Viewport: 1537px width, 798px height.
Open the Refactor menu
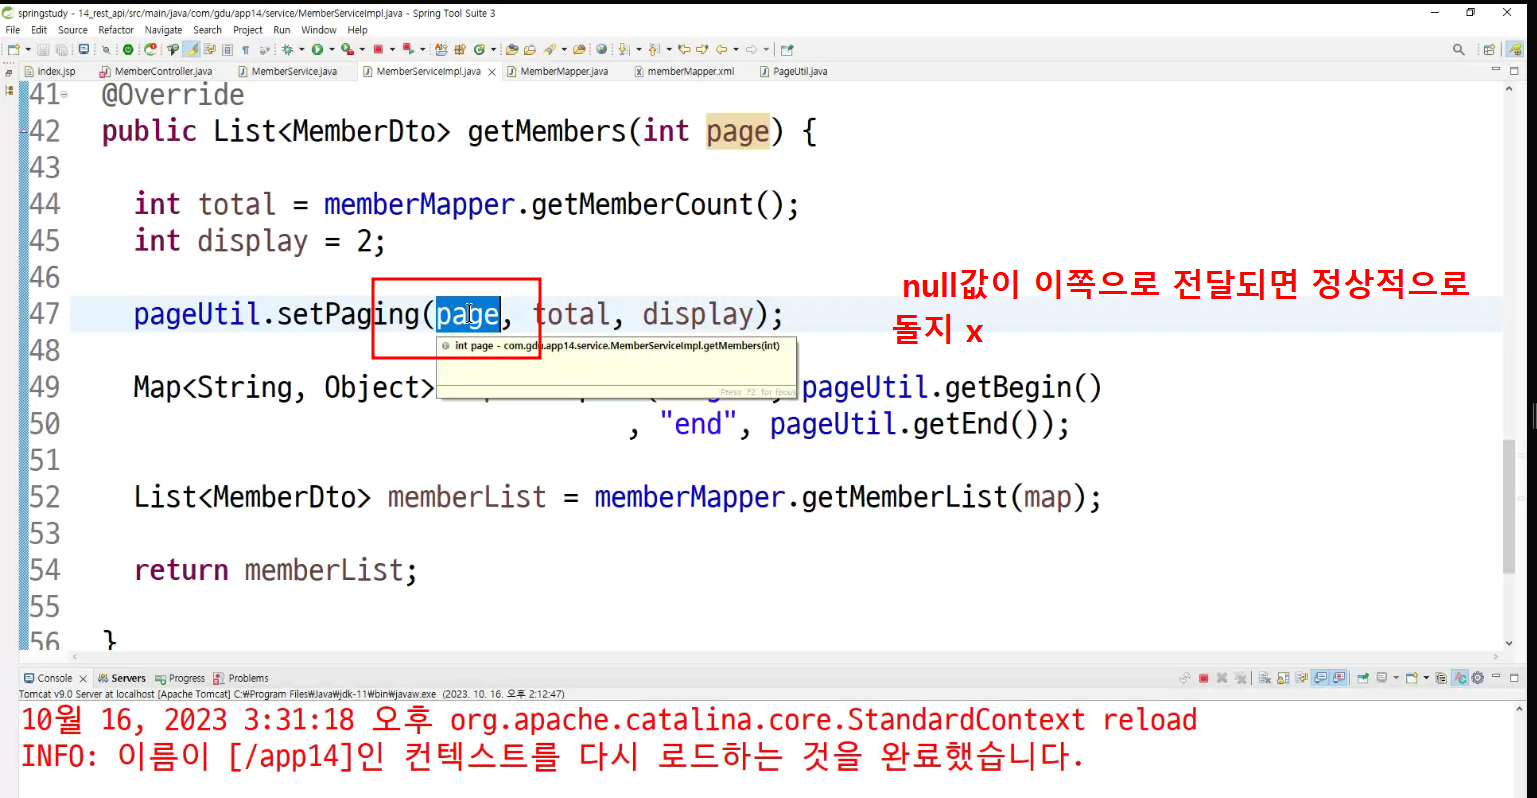click(116, 30)
